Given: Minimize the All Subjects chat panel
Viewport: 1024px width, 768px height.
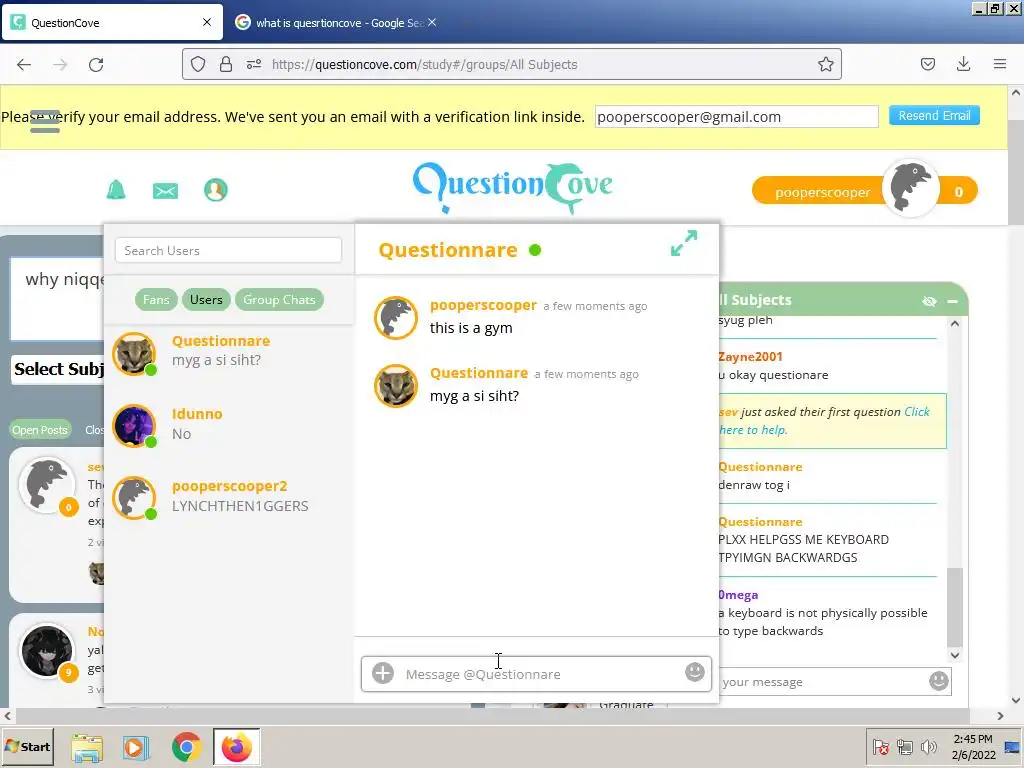Looking at the screenshot, I should (x=952, y=301).
